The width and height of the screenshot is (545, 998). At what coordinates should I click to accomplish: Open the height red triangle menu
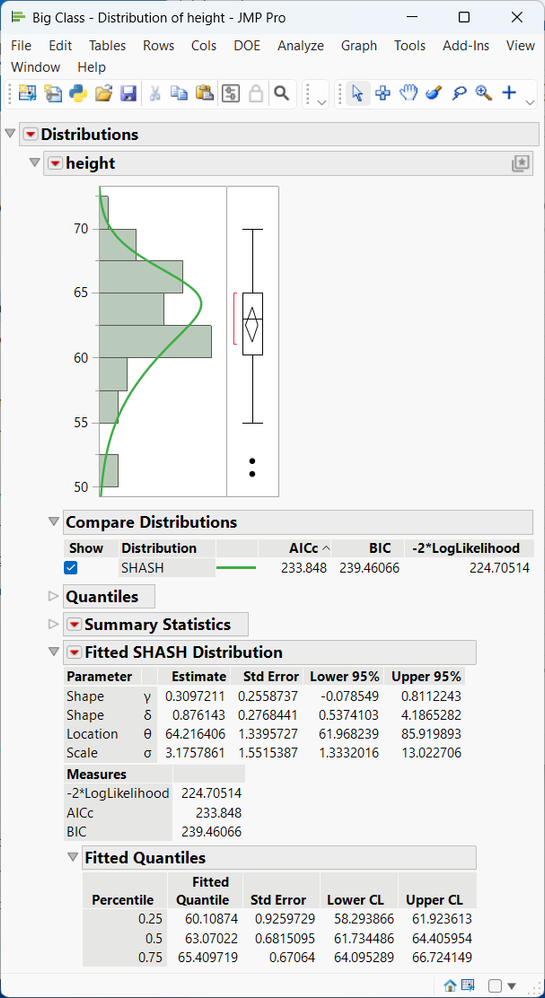point(55,164)
